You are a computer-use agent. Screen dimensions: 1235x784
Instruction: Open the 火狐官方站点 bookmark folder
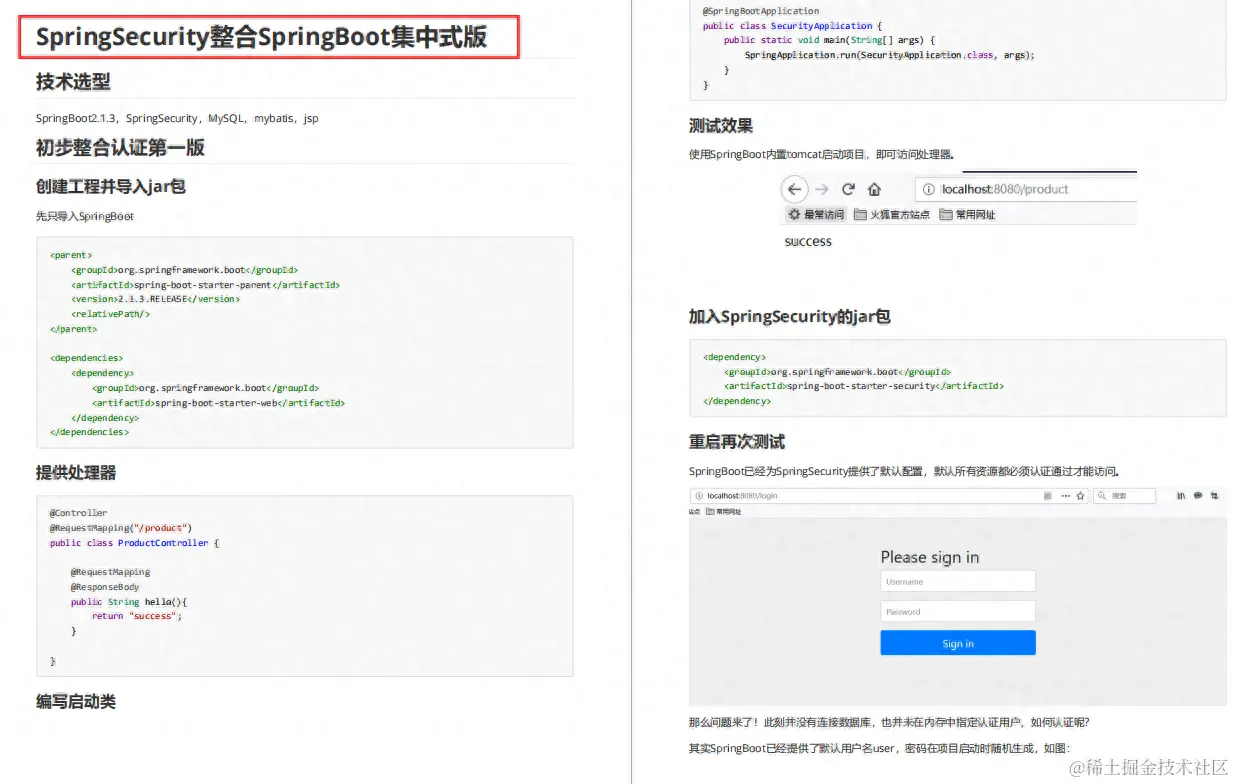coord(892,214)
